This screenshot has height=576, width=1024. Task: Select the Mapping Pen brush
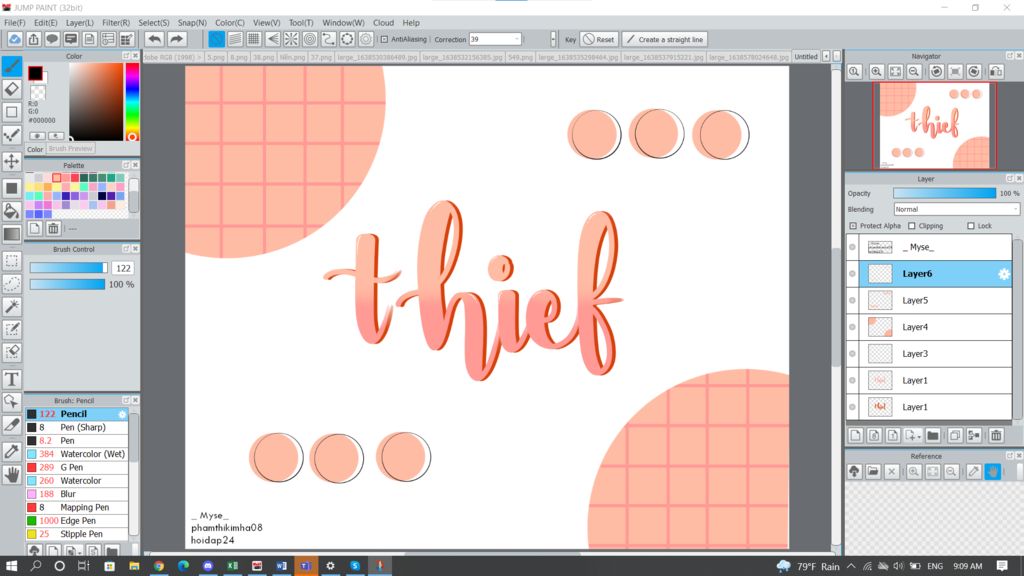76,507
